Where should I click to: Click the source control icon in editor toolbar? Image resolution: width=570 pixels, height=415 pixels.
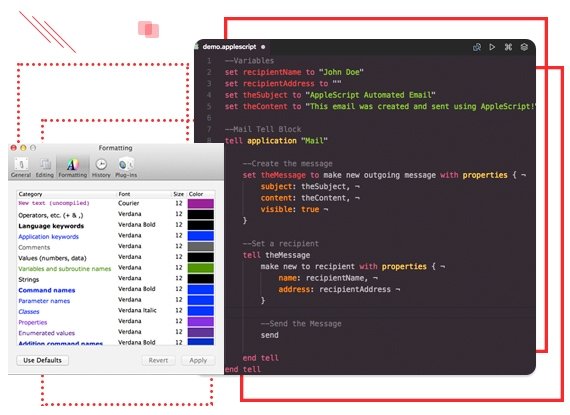(477, 47)
